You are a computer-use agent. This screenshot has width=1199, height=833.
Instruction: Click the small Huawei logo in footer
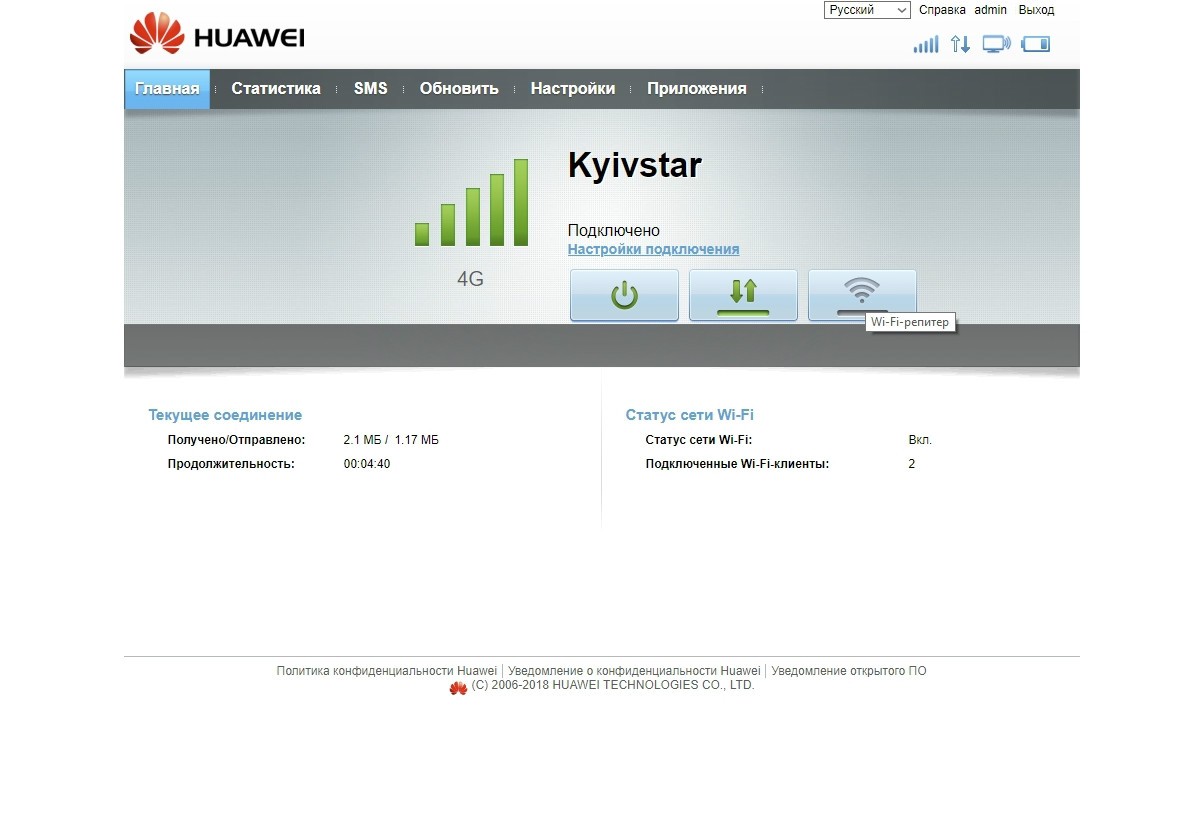458,688
